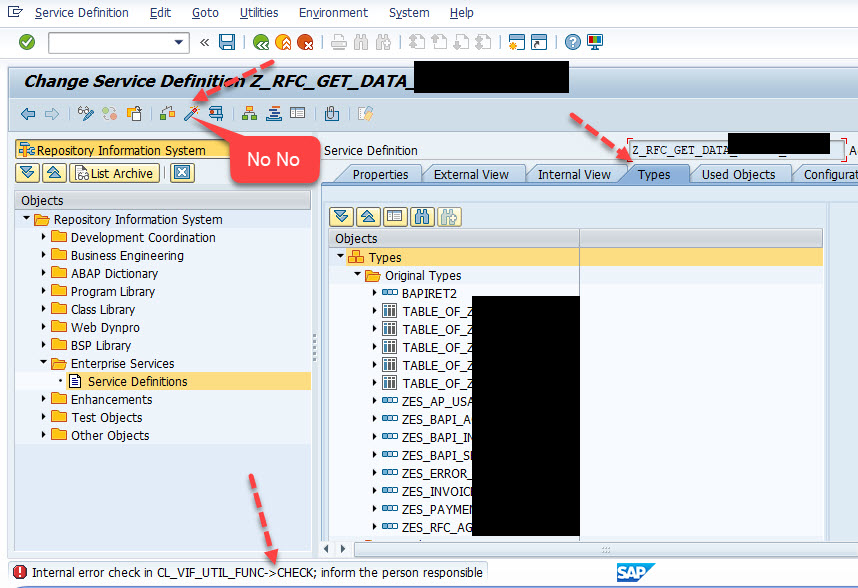Click the horizontal scrollbar left arrow

(x=327, y=549)
